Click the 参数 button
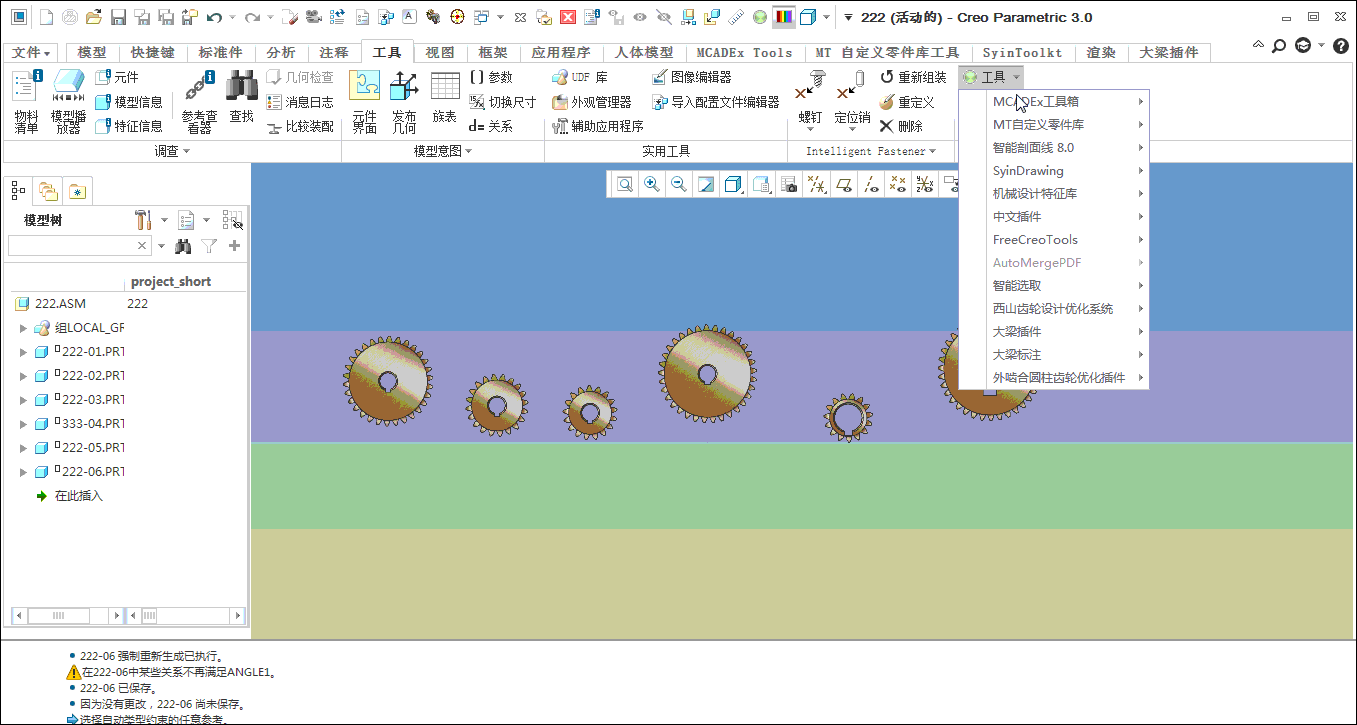This screenshot has width=1357, height=725. (490, 77)
